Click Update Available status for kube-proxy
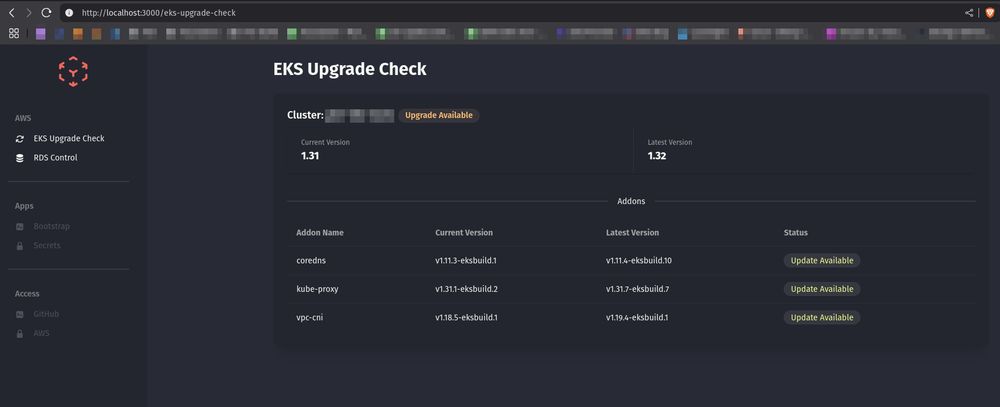 [822, 289]
